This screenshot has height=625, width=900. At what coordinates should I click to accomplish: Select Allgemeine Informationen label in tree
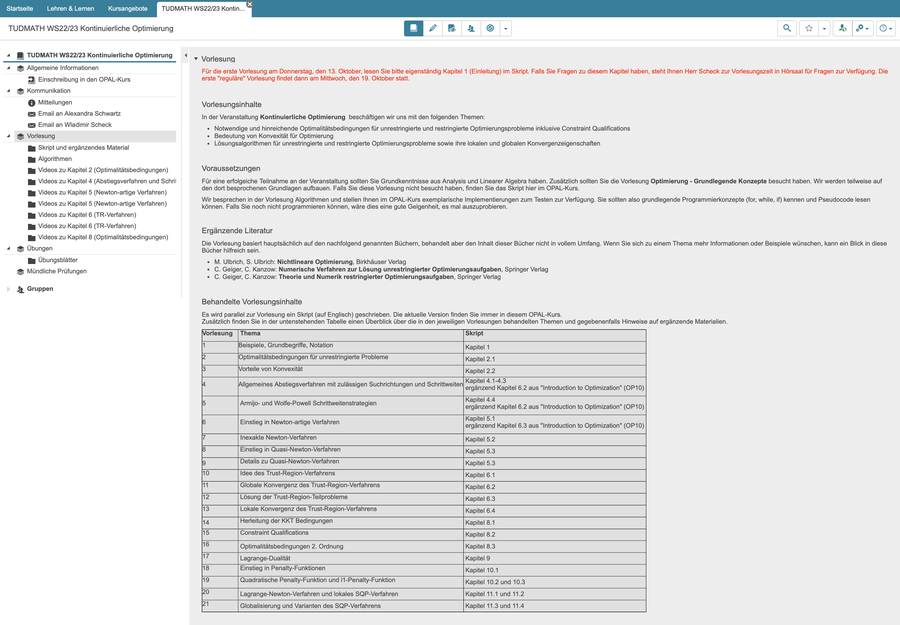(x=63, y=68)
